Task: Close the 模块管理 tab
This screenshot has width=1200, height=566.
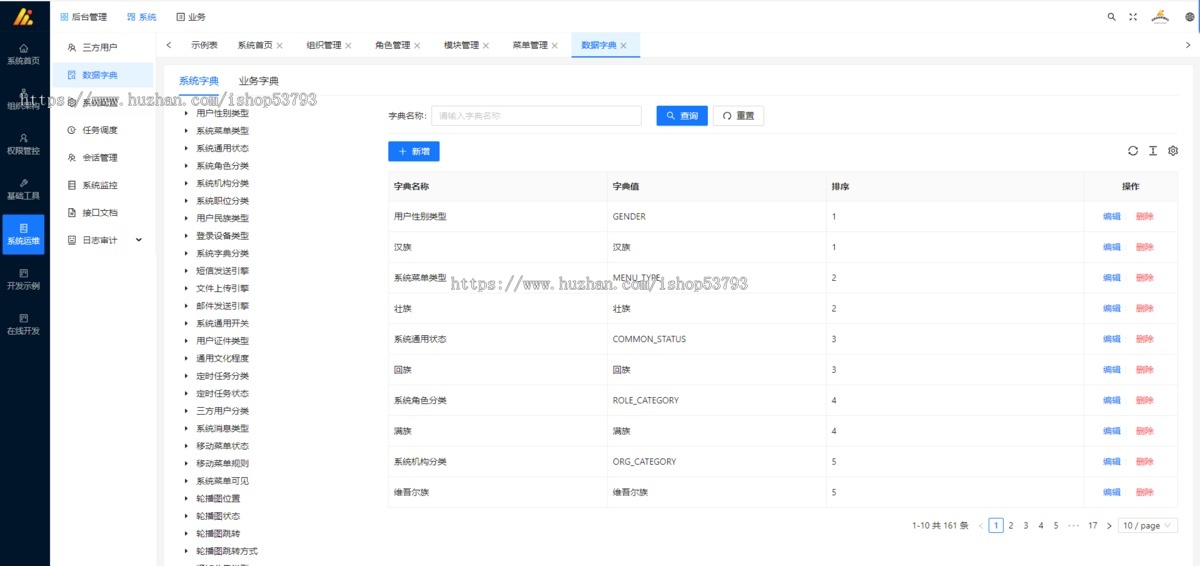Action: click(486, 45)
